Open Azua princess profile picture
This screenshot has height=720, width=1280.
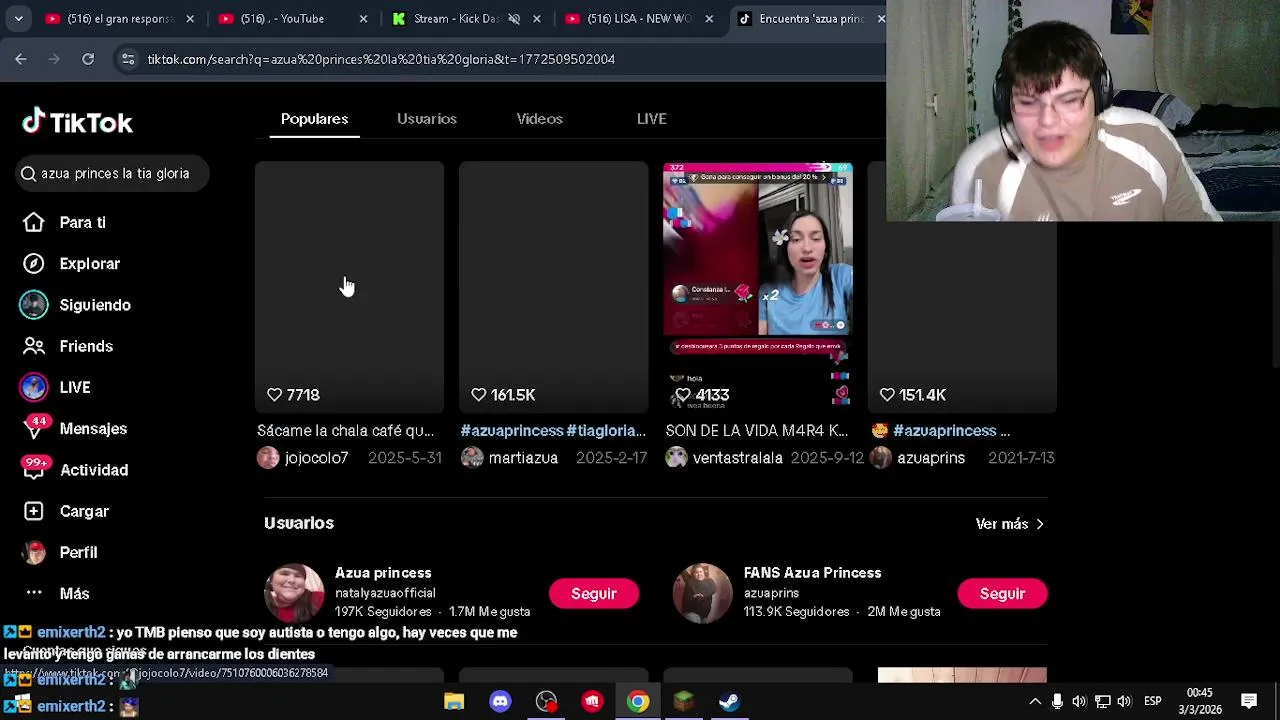[294, 593]
